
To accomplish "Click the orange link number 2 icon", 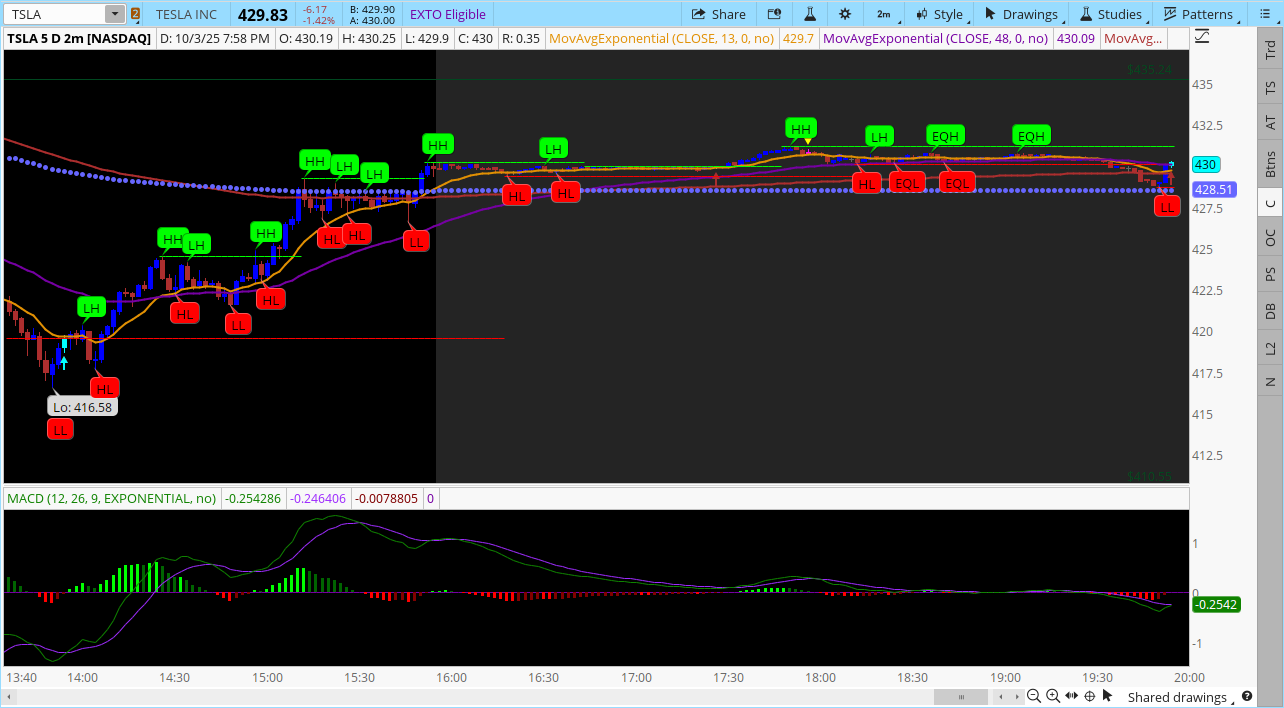I will 135,14.
